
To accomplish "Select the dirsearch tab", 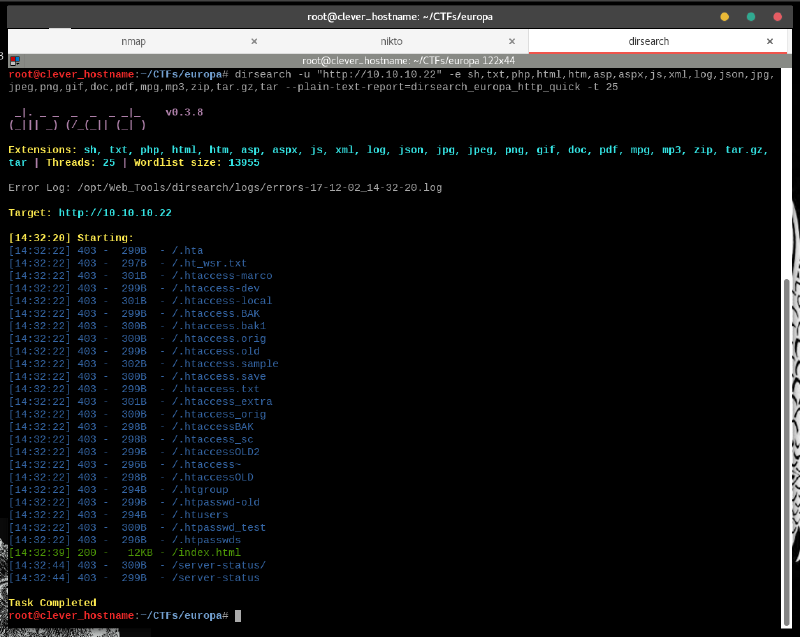I will pyautogui.click(x=650, y=41).
